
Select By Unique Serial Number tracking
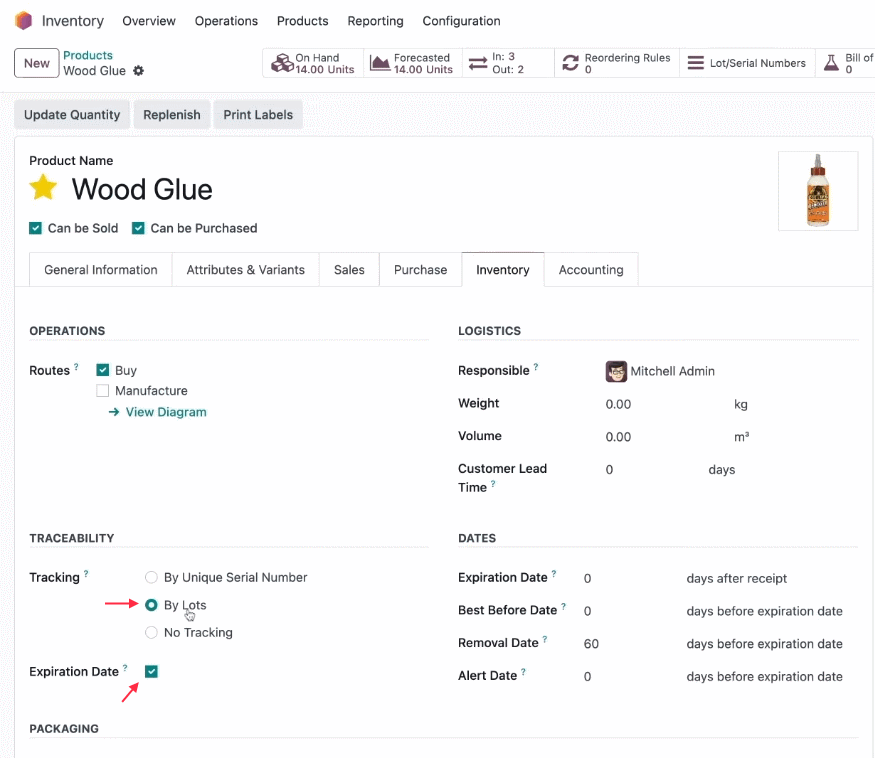[151, 577]
